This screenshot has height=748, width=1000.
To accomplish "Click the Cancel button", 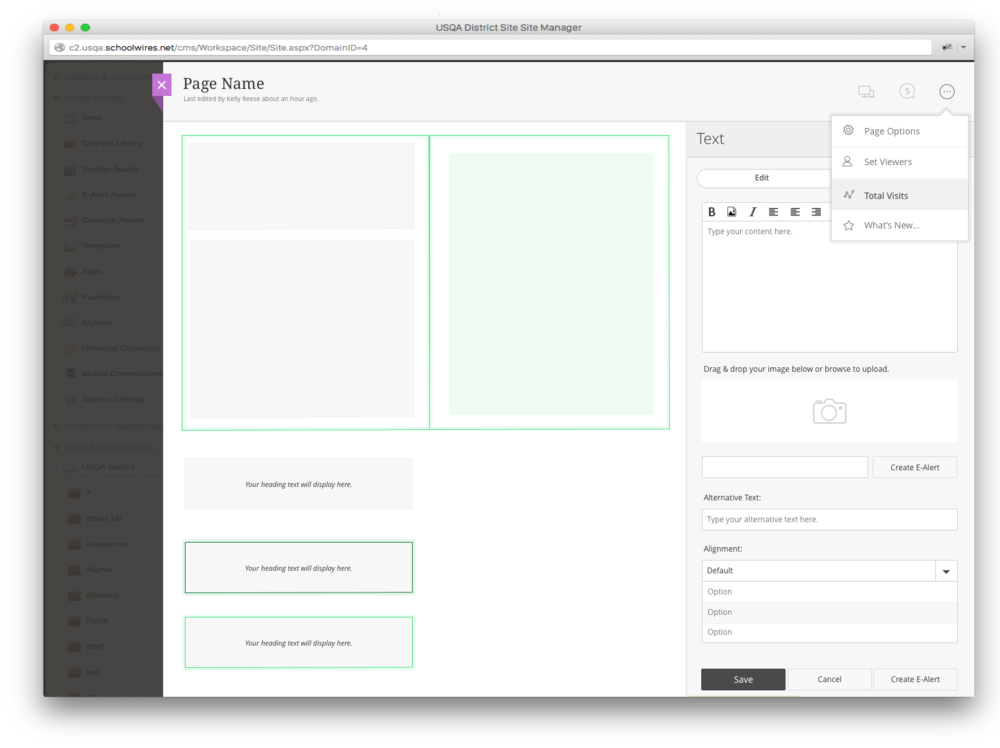I will pyautogui.click(x=829, y=680).
